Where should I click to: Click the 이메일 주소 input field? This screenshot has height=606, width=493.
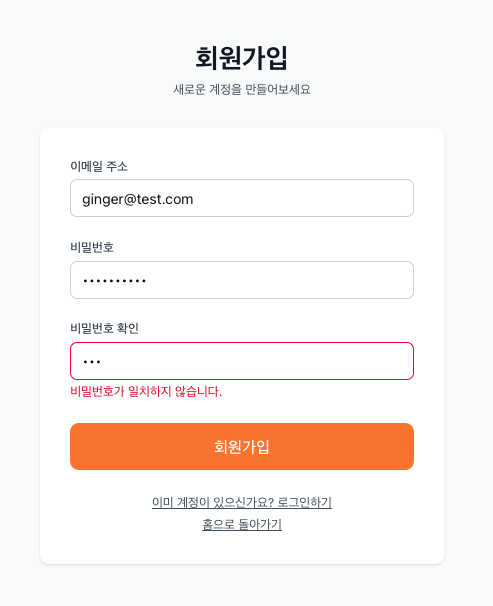[x=242, y=198]
